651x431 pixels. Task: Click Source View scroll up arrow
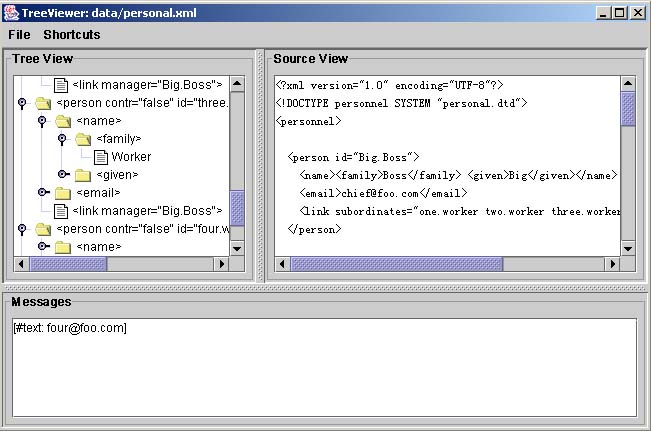pos(628,83)
